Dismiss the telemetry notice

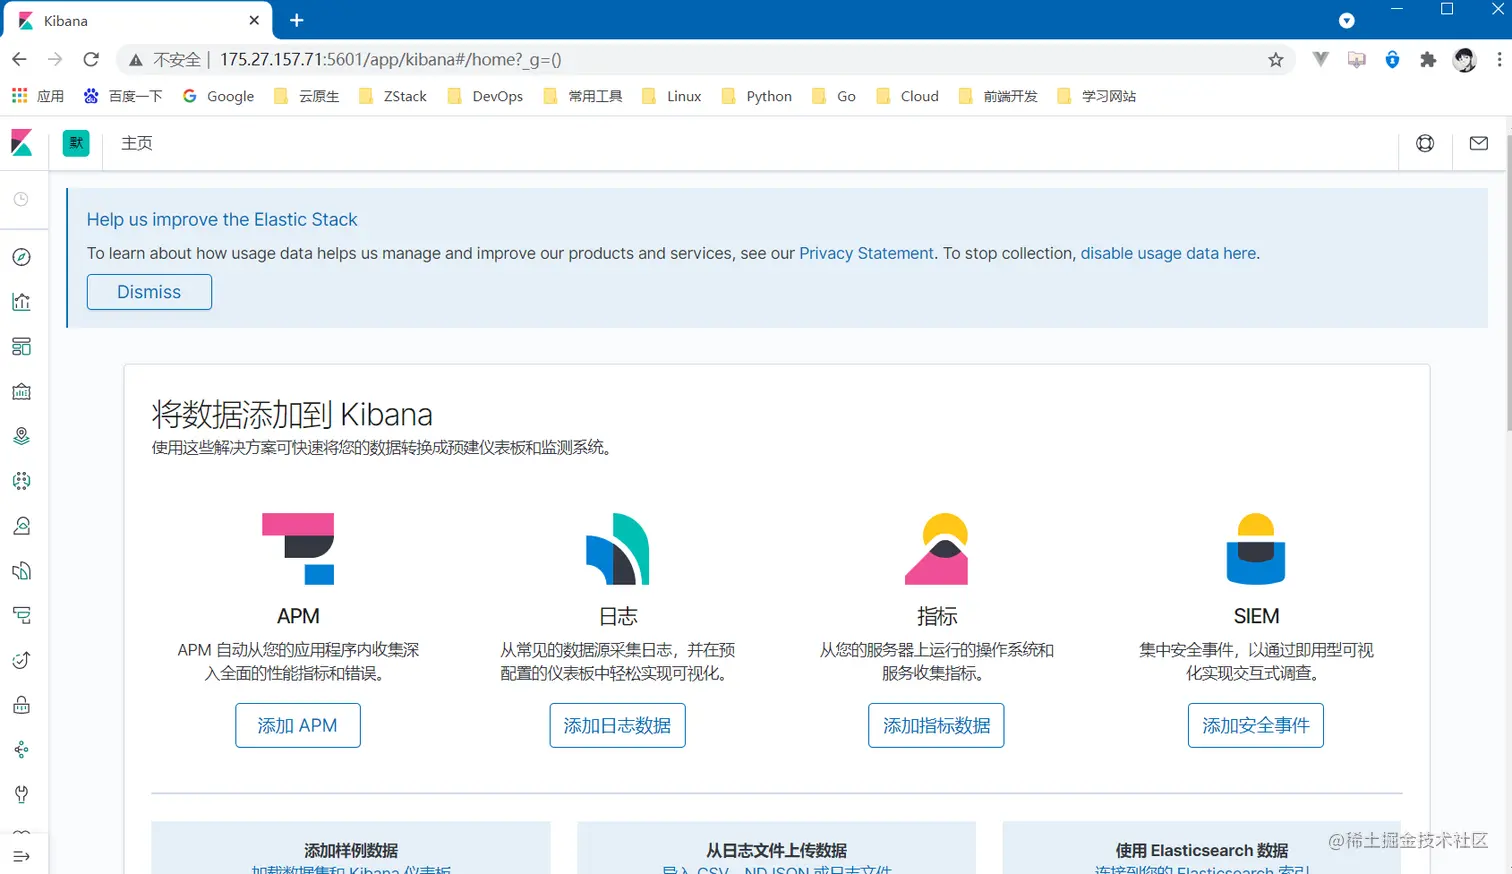pyautogui.click(x=149, y=292)
